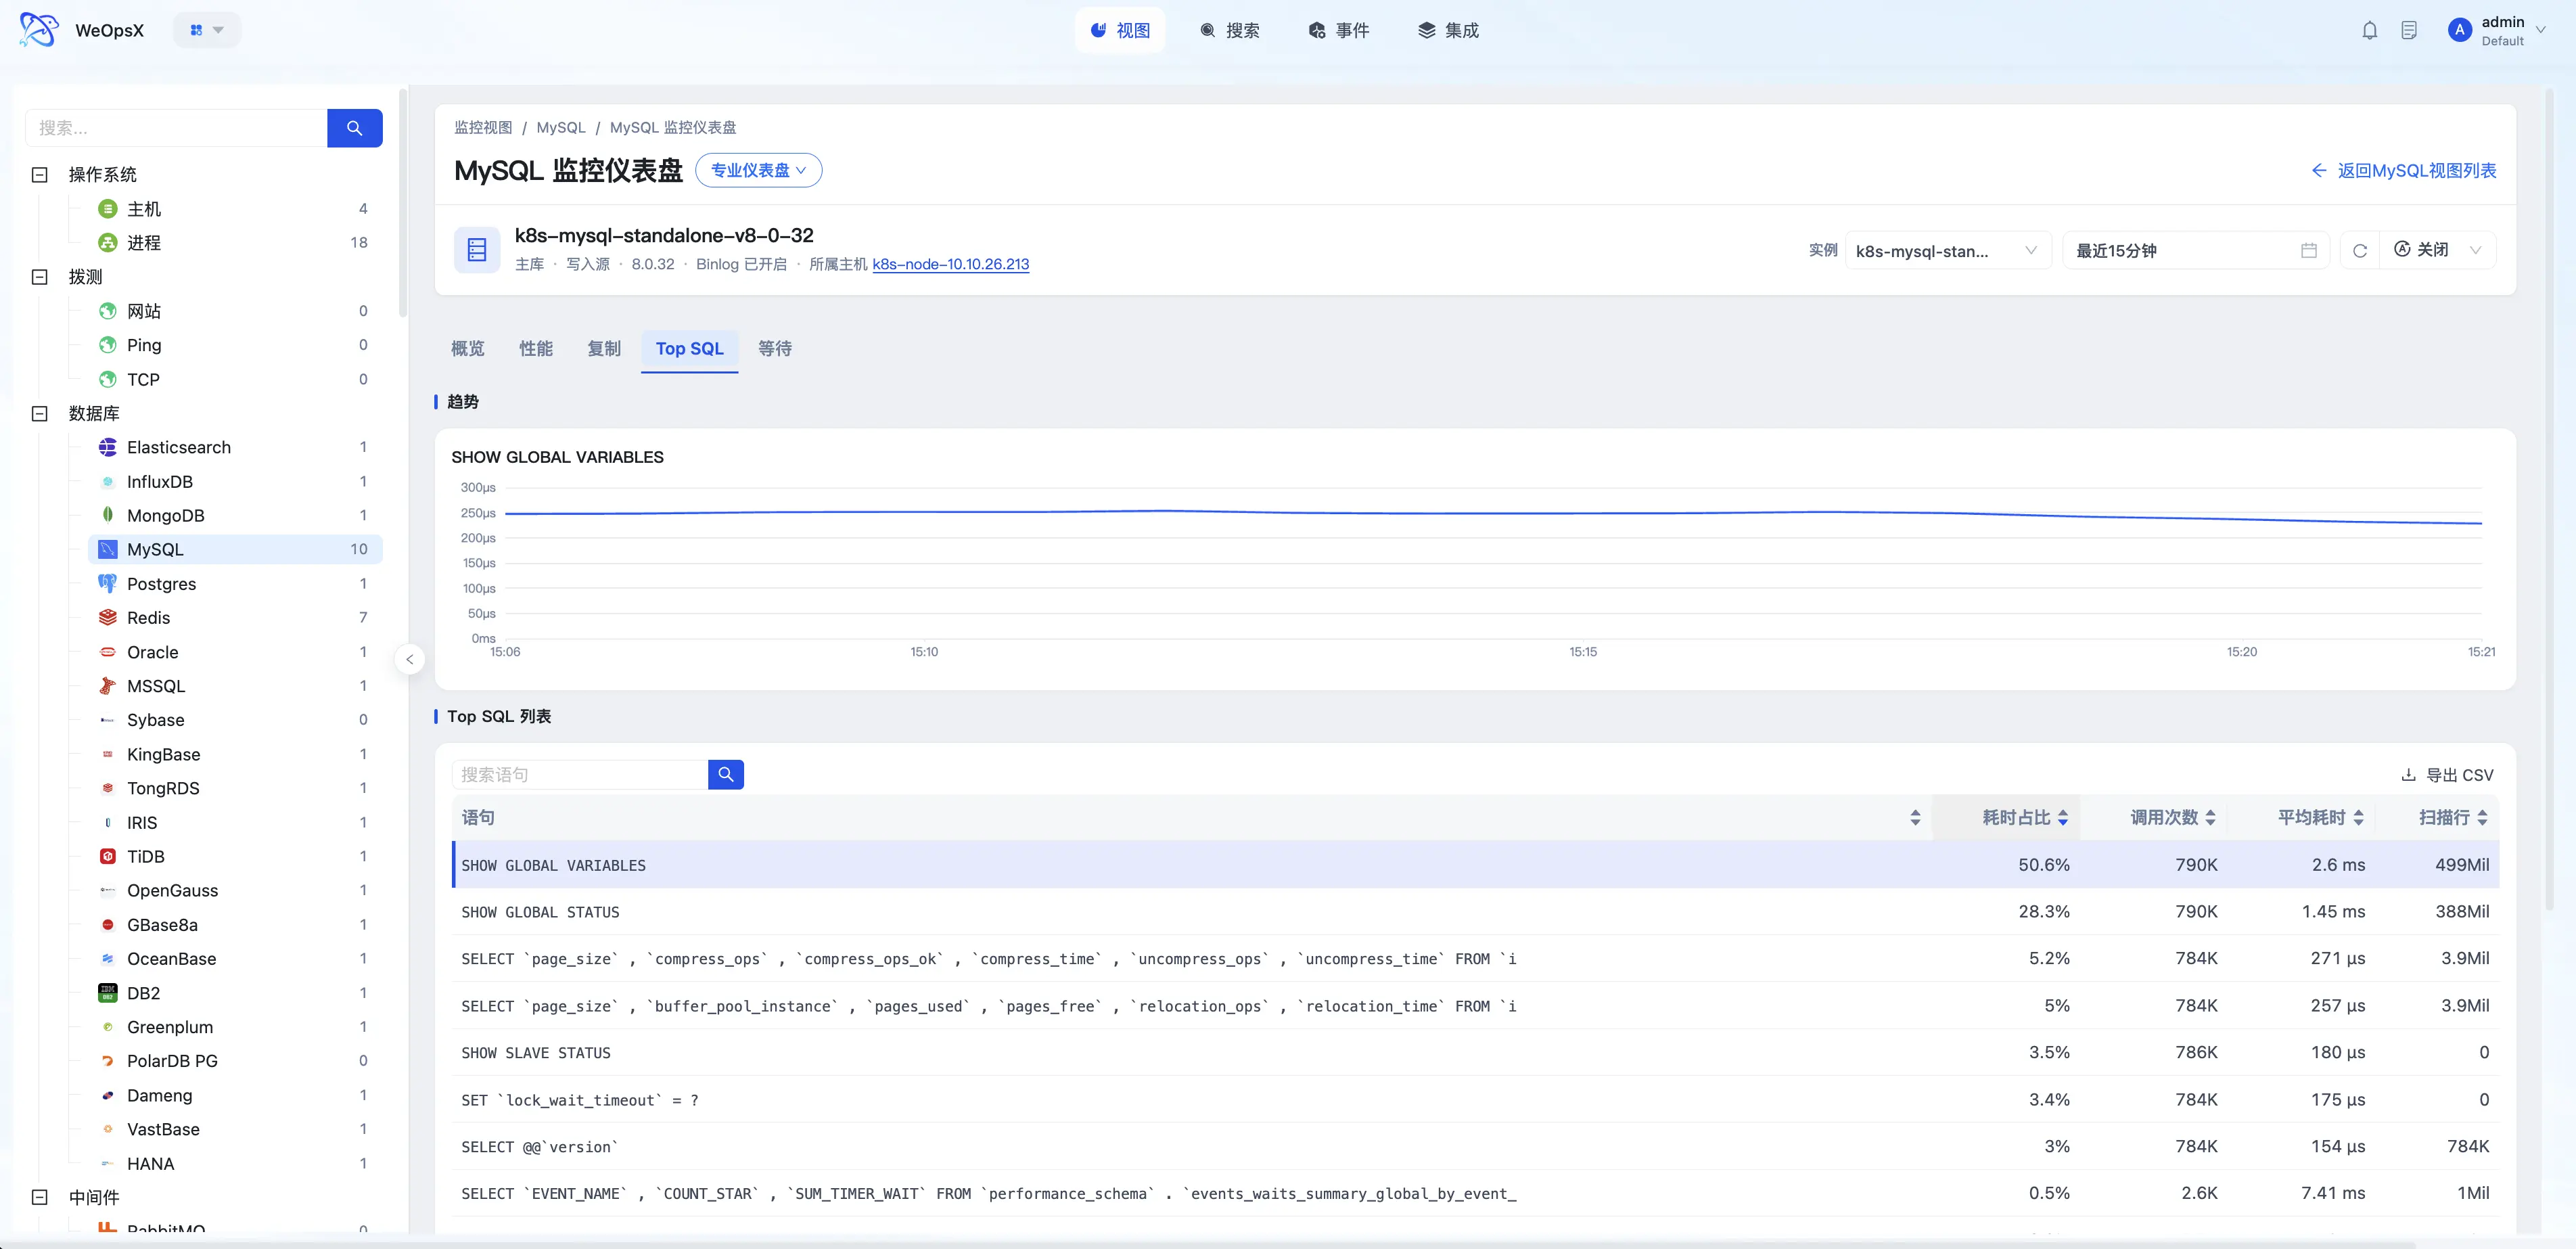Image resolution: width=2576 pixels, height=1249 pixels.
Task: Collapse the 操作系统 tree group
Action: 40,175
